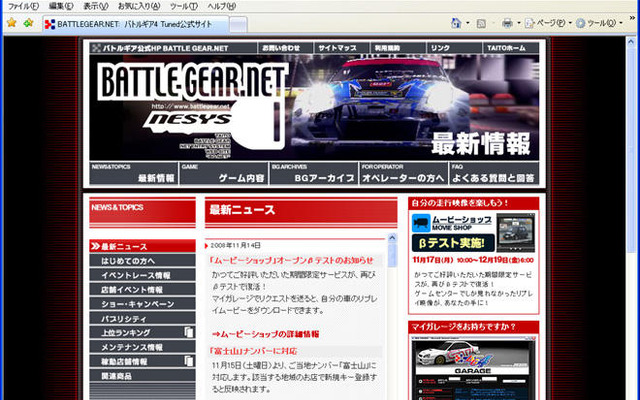Open the 「富士山」ナンバーに対応 headline
Viewport: 640px width, 400px height.
point(253,351)
